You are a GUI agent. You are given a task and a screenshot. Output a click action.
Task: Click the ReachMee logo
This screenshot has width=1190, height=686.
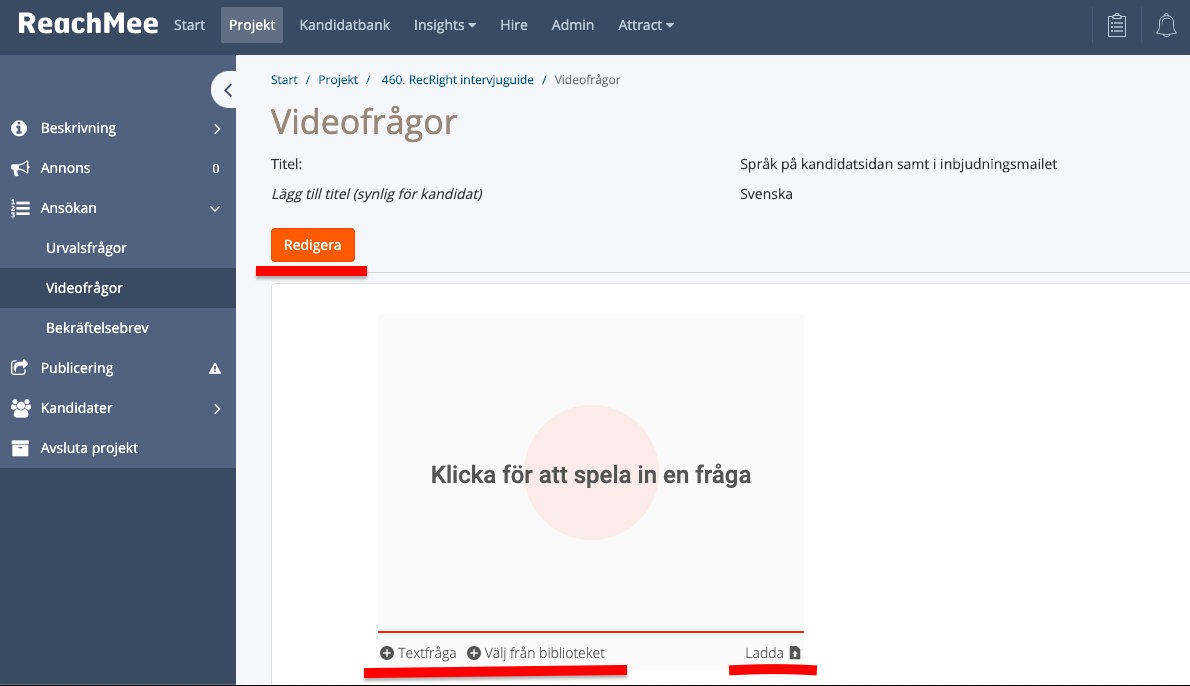tap(88, 24)
